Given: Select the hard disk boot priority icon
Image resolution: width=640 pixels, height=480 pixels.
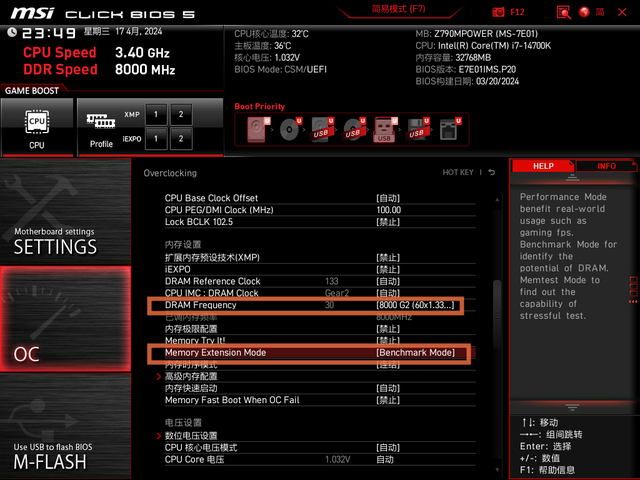Looking at the screenshot, I should tap(259, 129).
